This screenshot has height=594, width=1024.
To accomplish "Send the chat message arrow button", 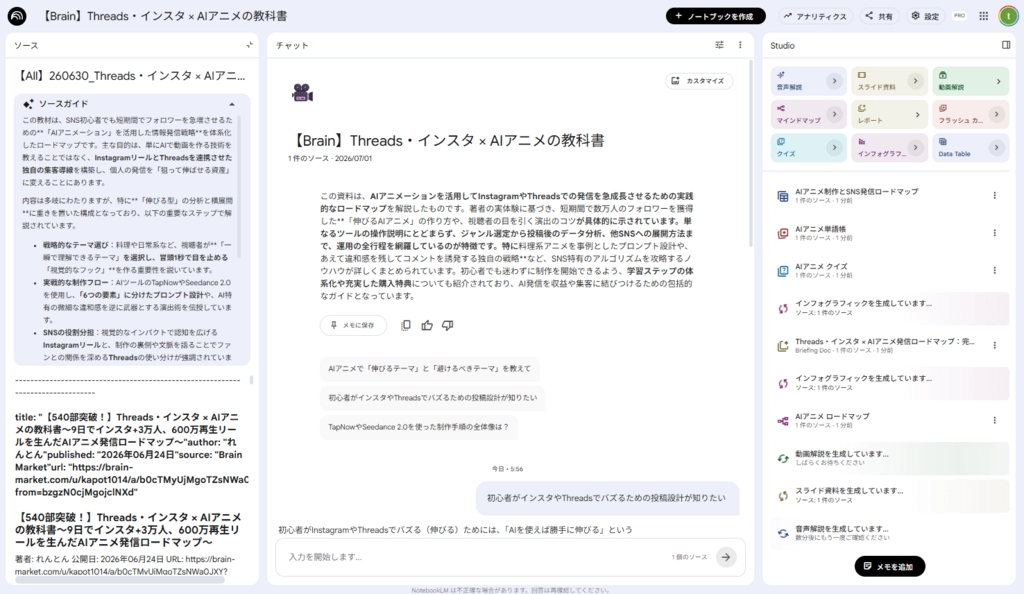I will (x=726, y=557).
